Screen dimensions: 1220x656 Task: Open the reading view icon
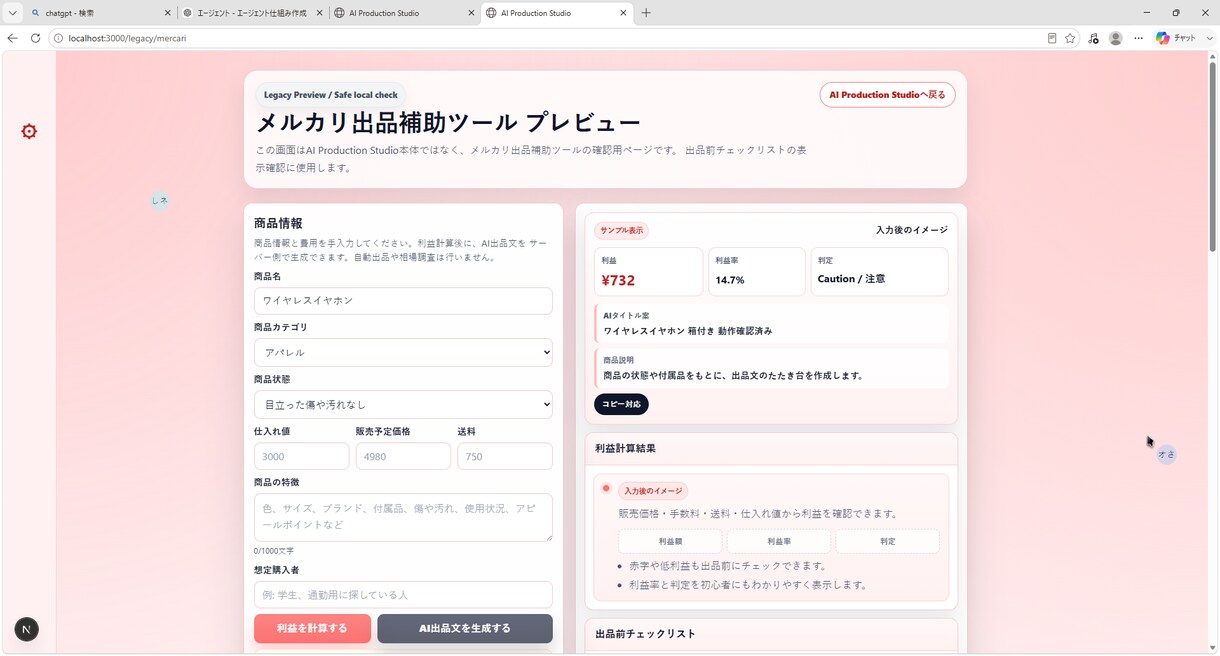tap(1052, 38)
